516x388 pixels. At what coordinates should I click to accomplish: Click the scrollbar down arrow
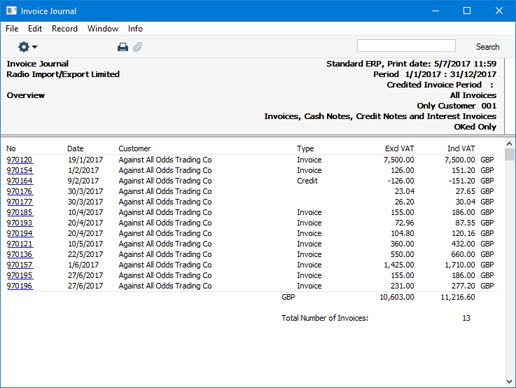click(509, 381)
